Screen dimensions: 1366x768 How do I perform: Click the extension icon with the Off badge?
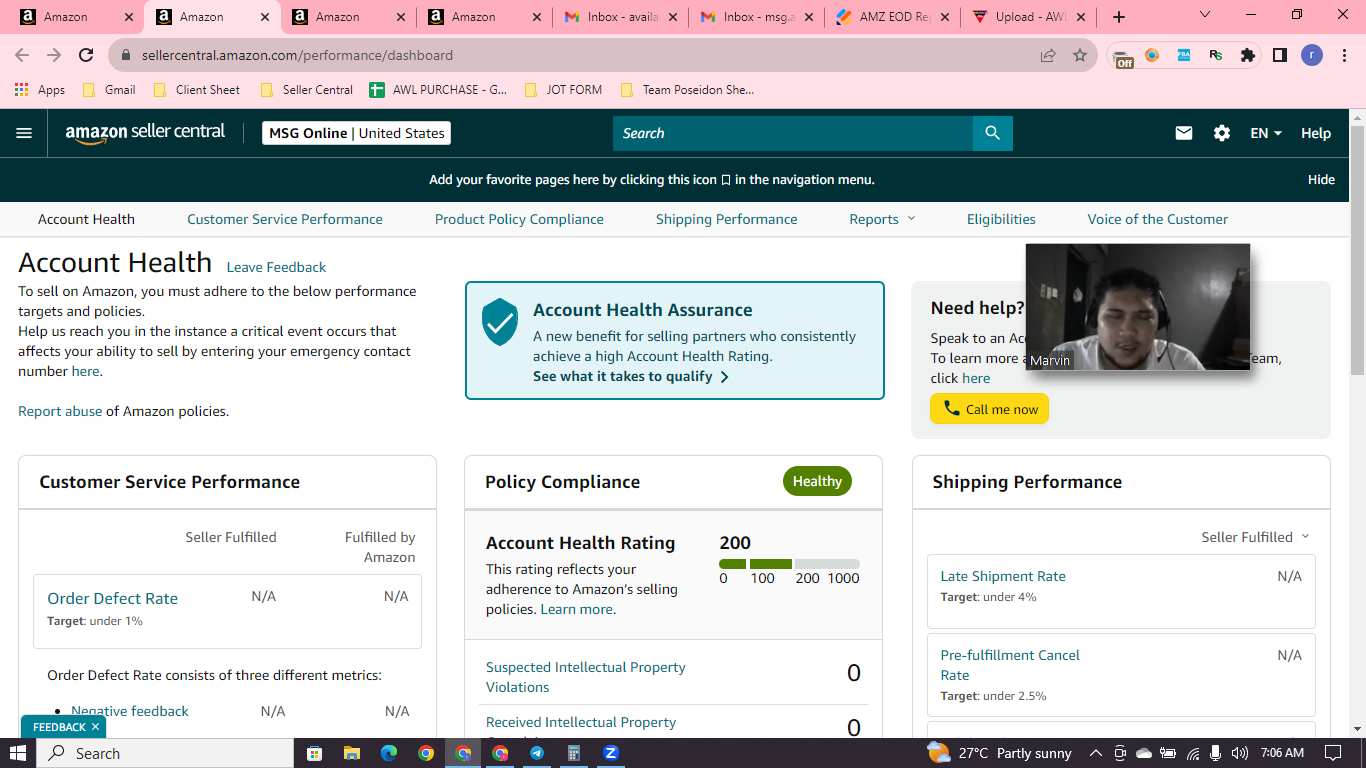pyautogui.click(x=1122, y=57)
